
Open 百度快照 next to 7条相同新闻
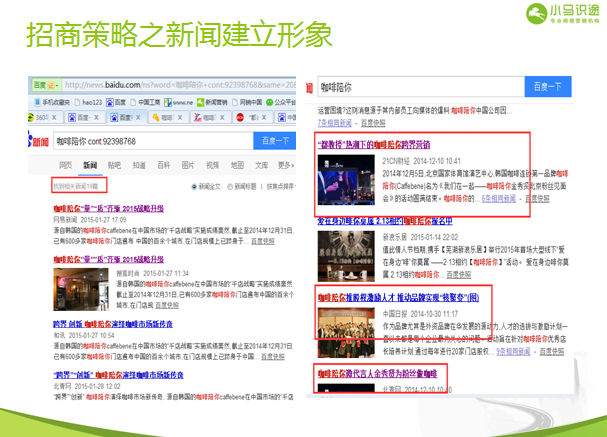[373, 123]
